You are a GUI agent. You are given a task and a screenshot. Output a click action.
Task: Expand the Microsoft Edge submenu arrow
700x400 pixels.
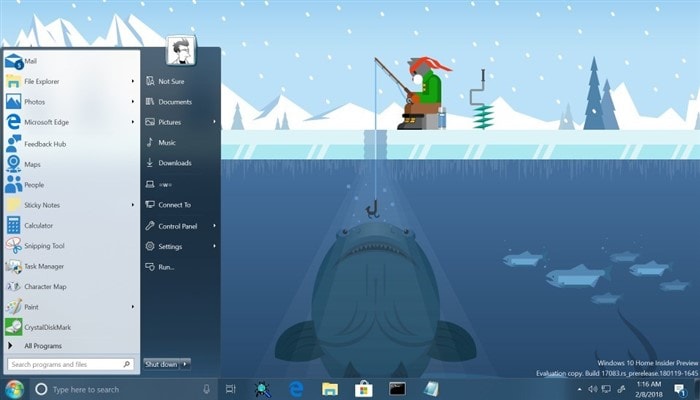[x=133, y=122]
